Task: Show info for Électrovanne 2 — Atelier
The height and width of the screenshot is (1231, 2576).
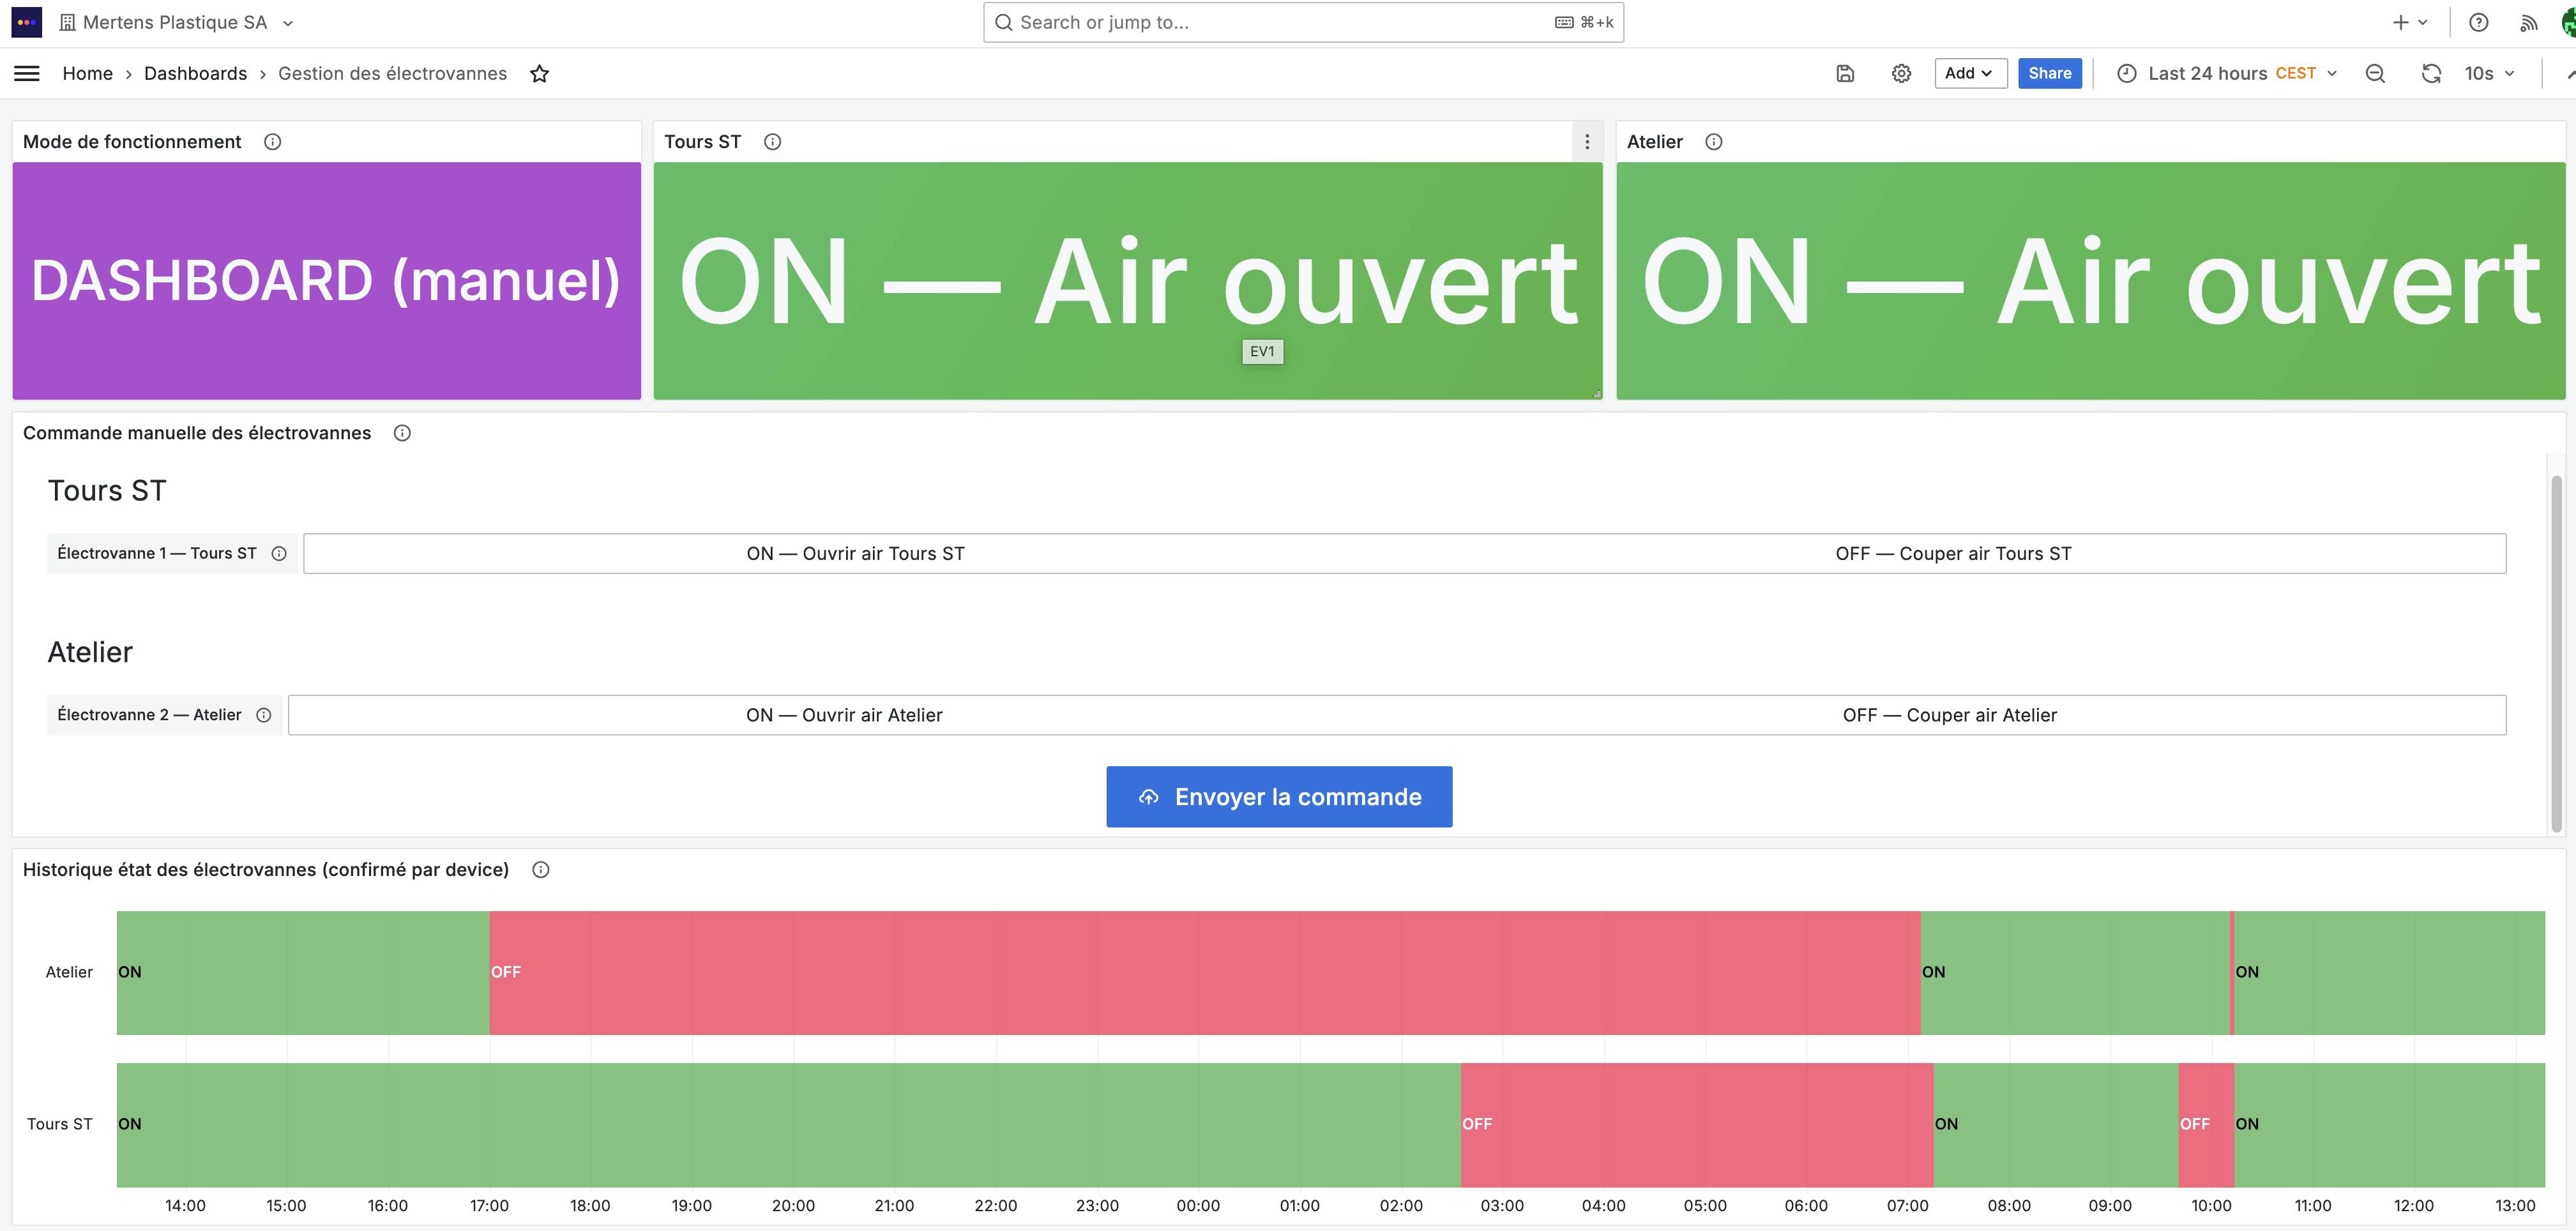Action: pyautogui.click(x=264, y=715)
